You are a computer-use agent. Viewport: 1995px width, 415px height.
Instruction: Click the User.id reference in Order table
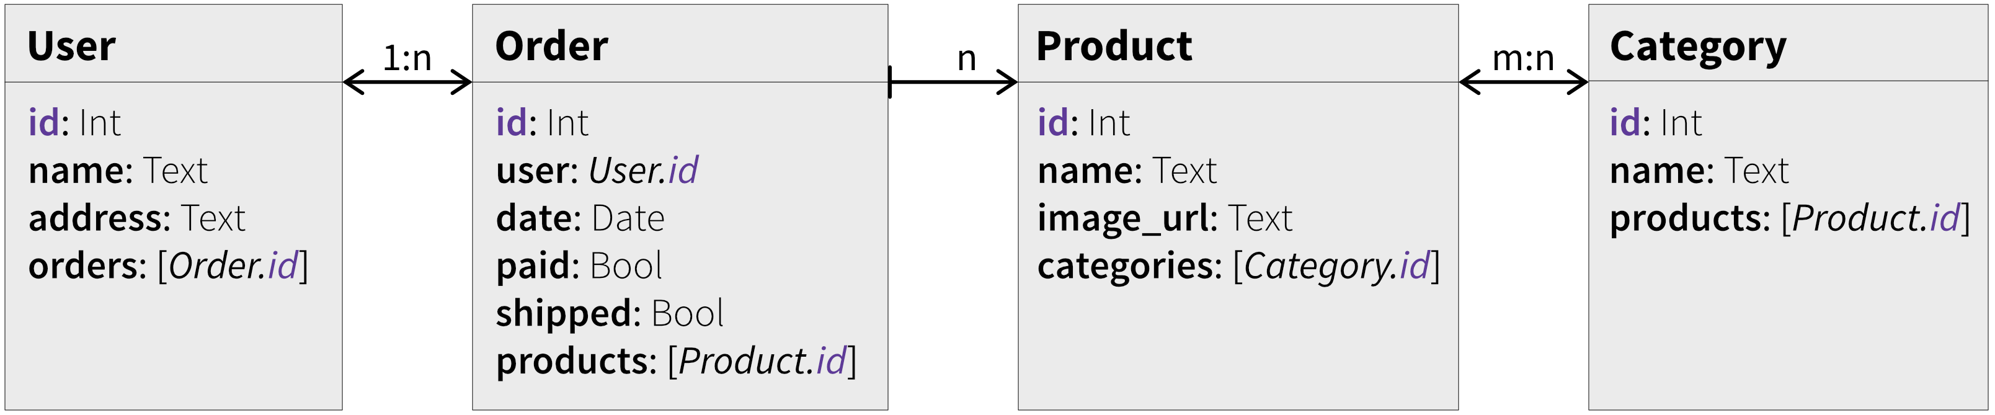coord(643,171)
